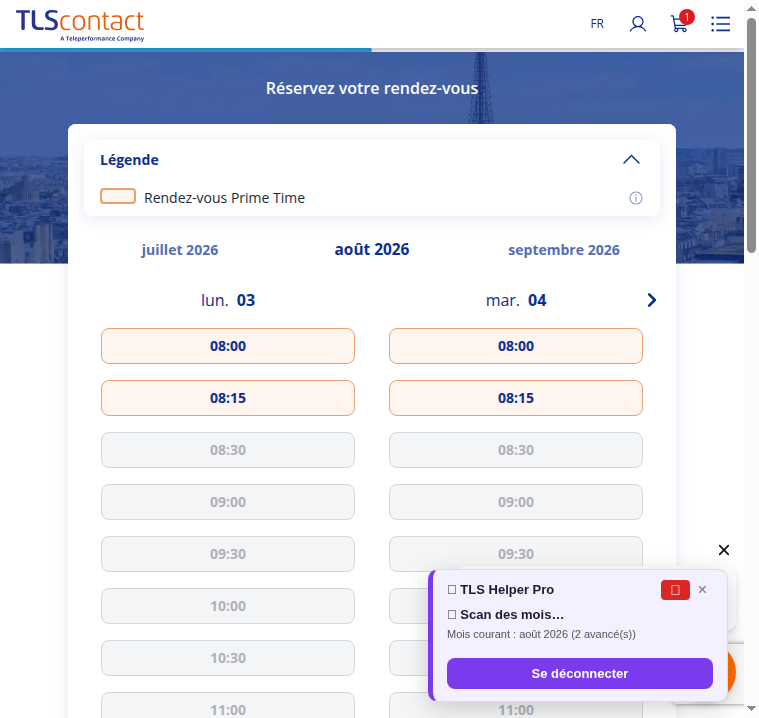Open the shopping cart with 1 item
Viewport: 759px width, 718px height.
(x=681, y=22)
